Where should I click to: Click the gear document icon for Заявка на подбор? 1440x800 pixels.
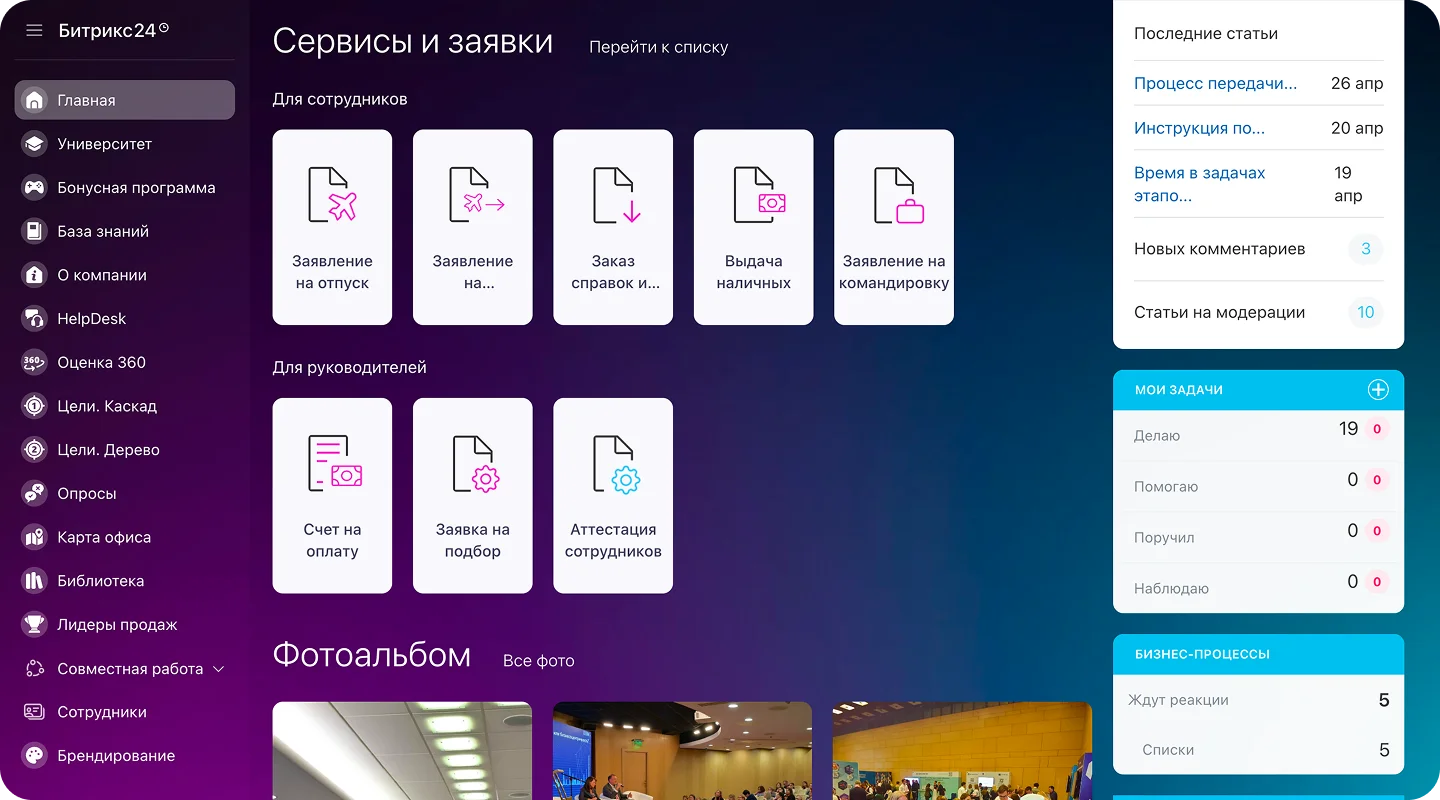[474, 463]
